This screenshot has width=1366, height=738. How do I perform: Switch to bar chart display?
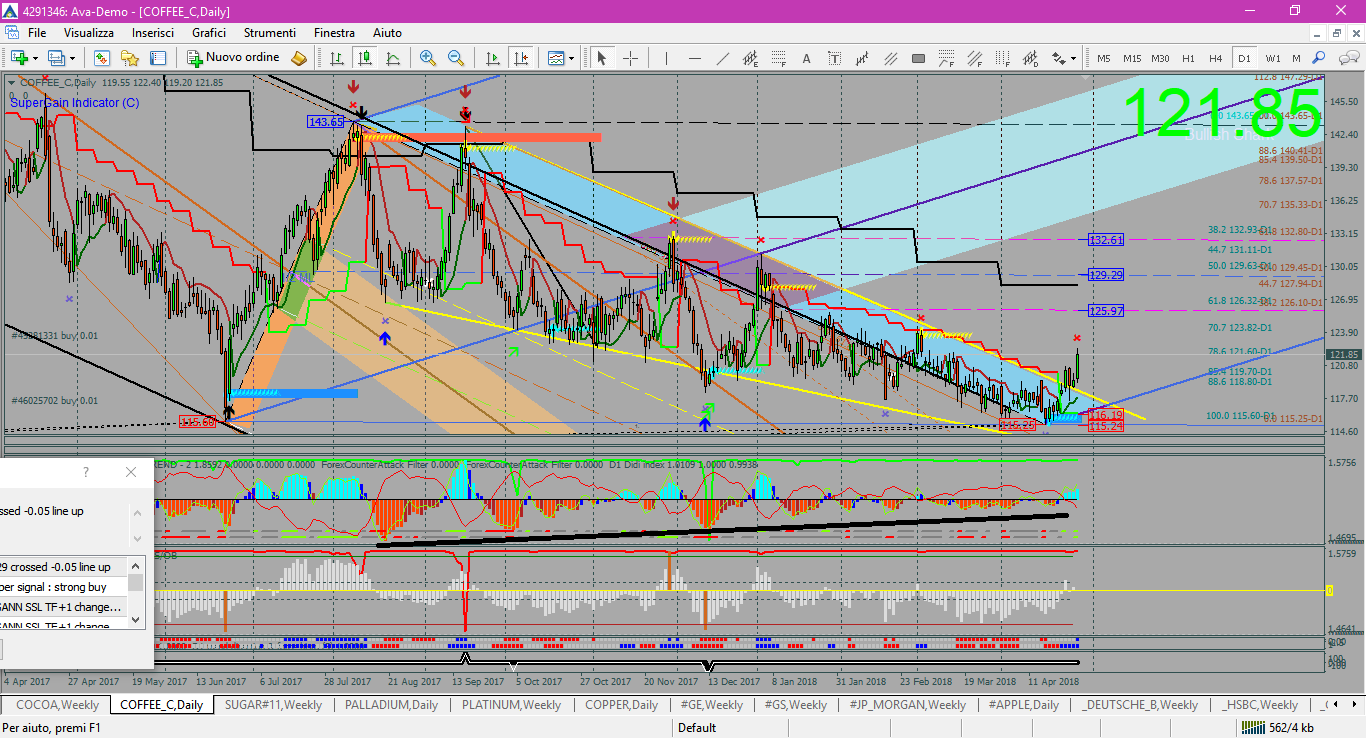(x=337, y=58)
